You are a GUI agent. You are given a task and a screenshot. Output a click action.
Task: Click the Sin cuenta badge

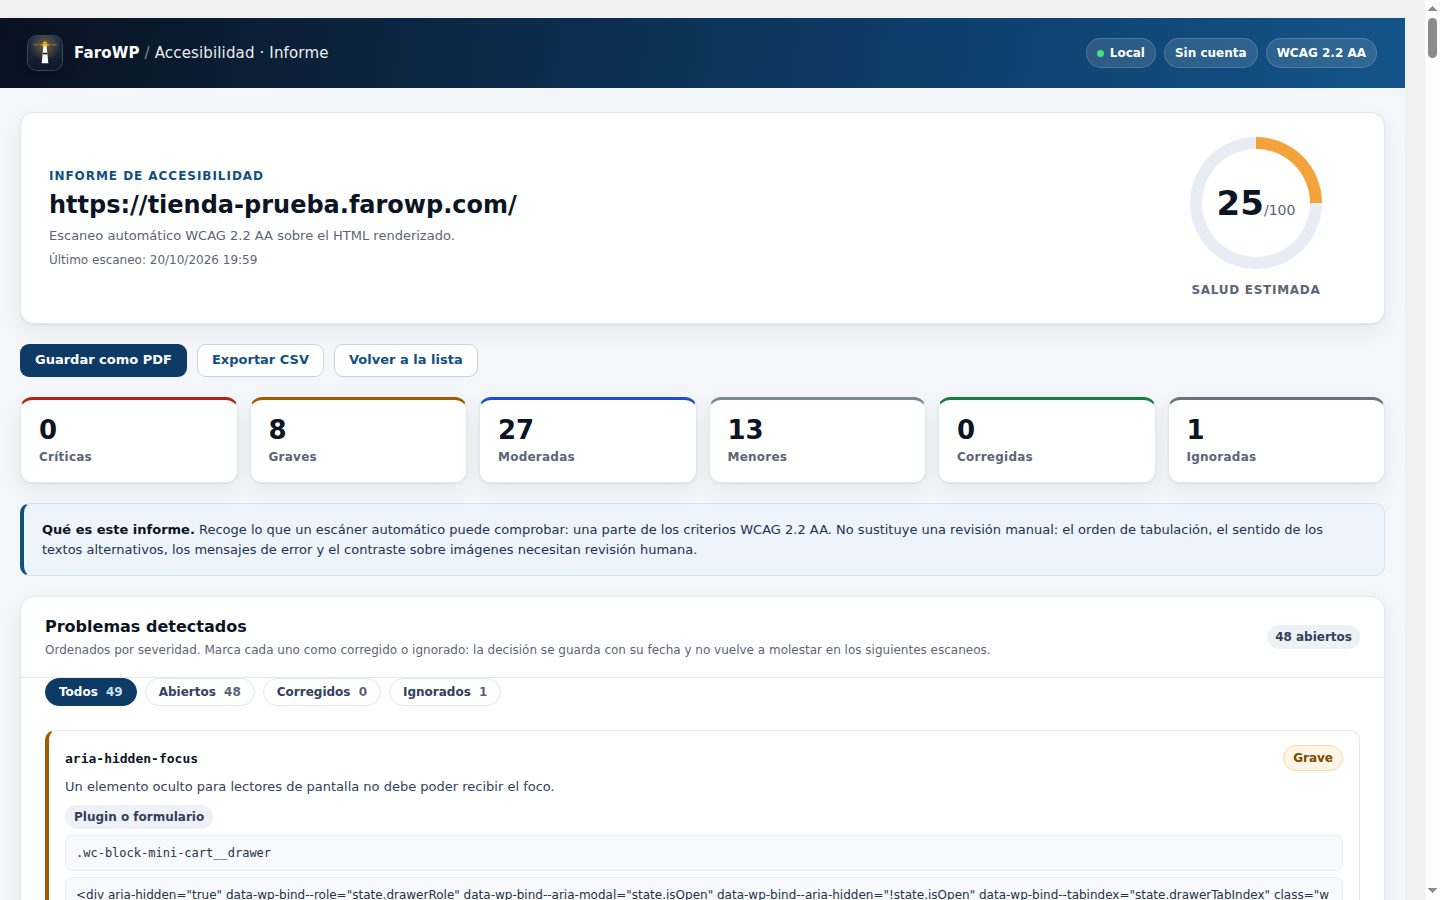1210,53
